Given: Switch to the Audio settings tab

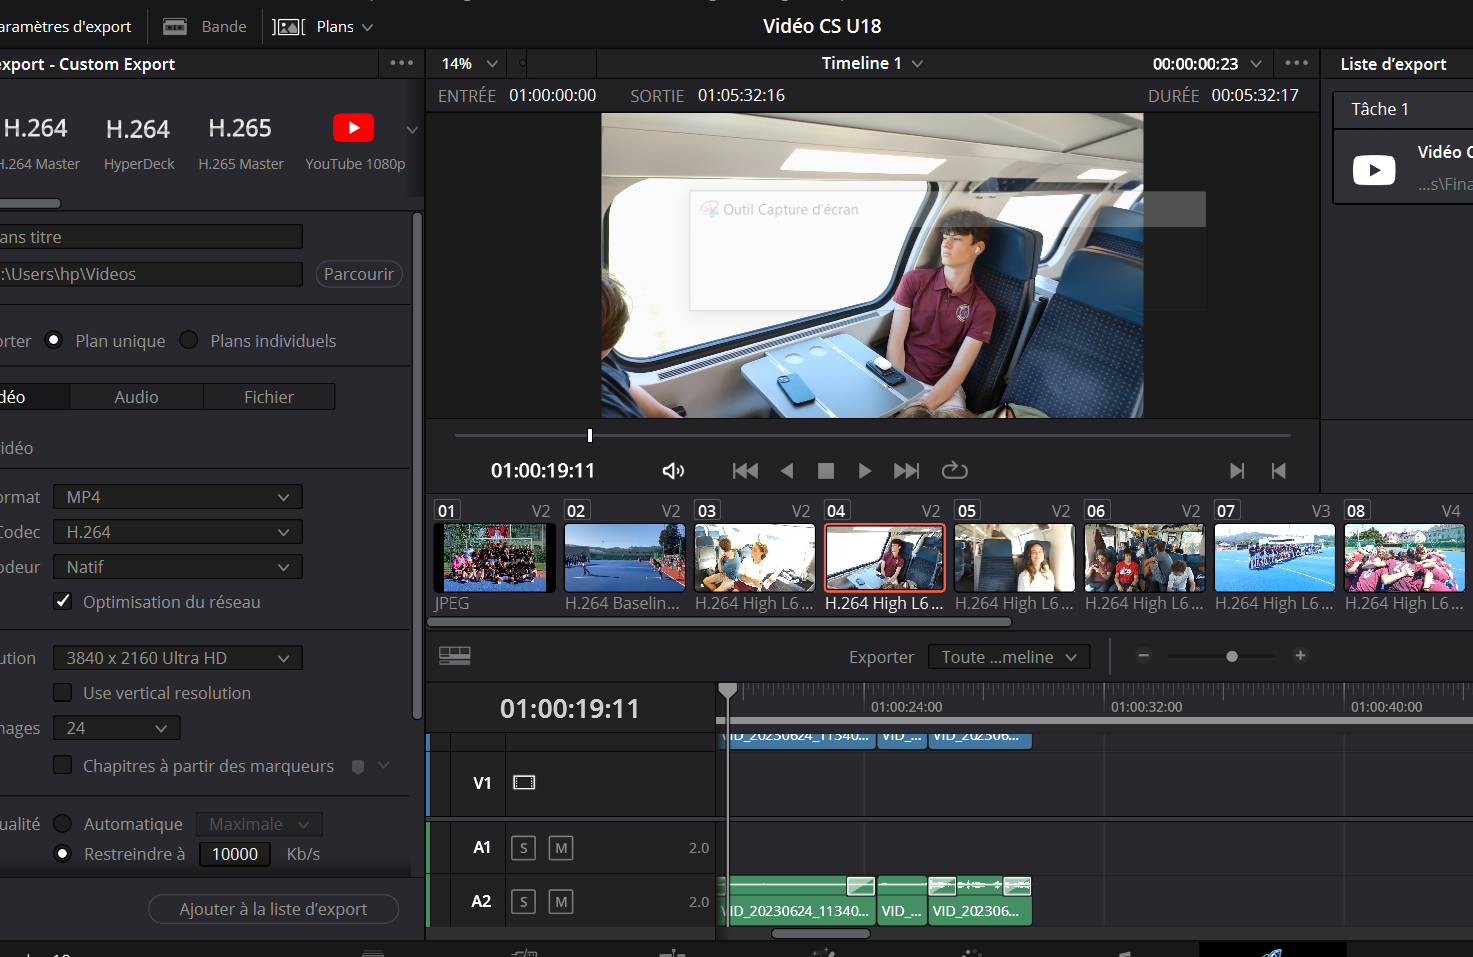Looking at the screenshot, I should click(136, 396).
